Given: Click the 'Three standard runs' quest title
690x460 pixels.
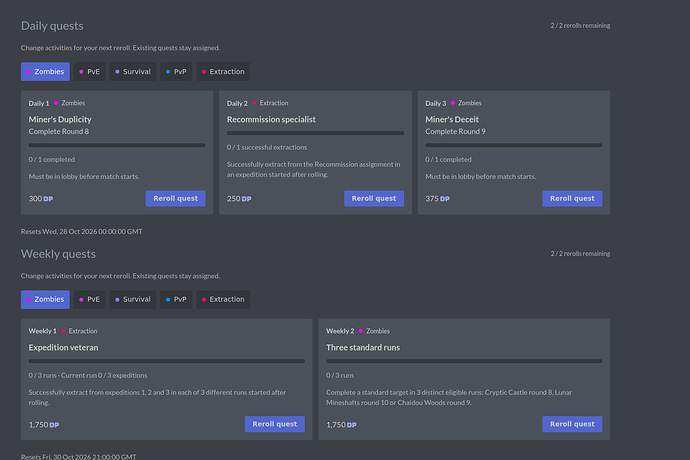Looking at the screenshot, I should 363,347.
